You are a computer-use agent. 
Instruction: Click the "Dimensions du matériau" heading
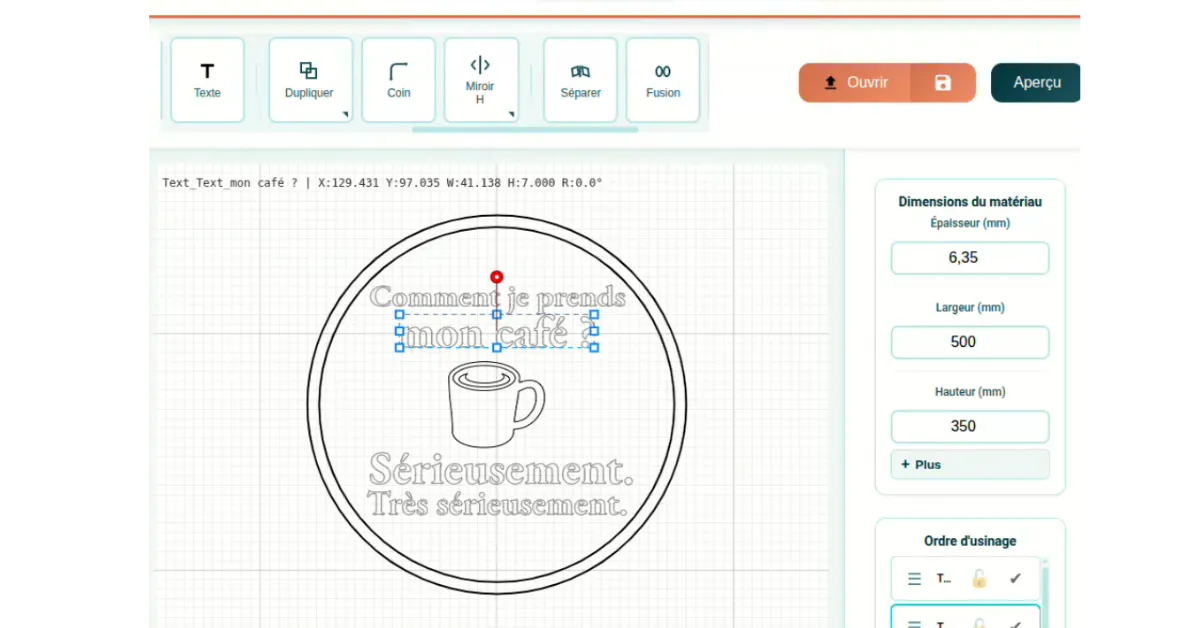coord(970,201)
